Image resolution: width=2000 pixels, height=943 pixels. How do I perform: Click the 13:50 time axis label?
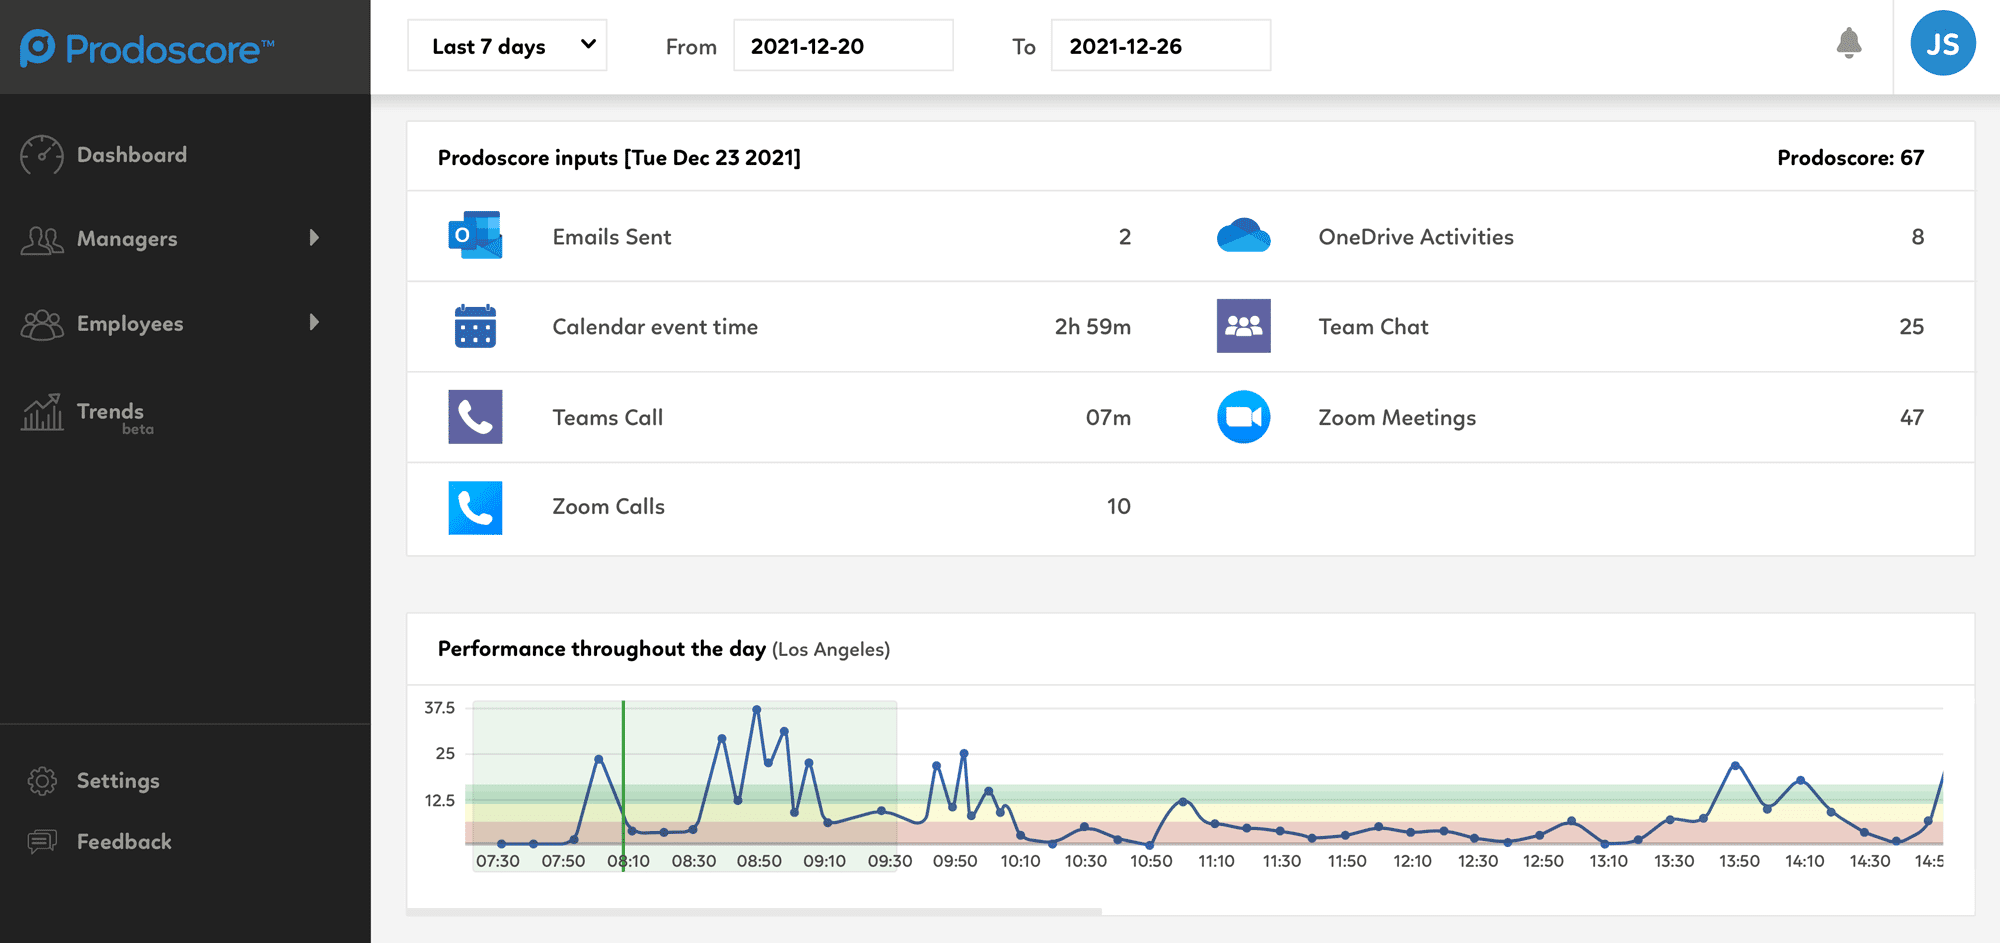(x=1739, y=861)
